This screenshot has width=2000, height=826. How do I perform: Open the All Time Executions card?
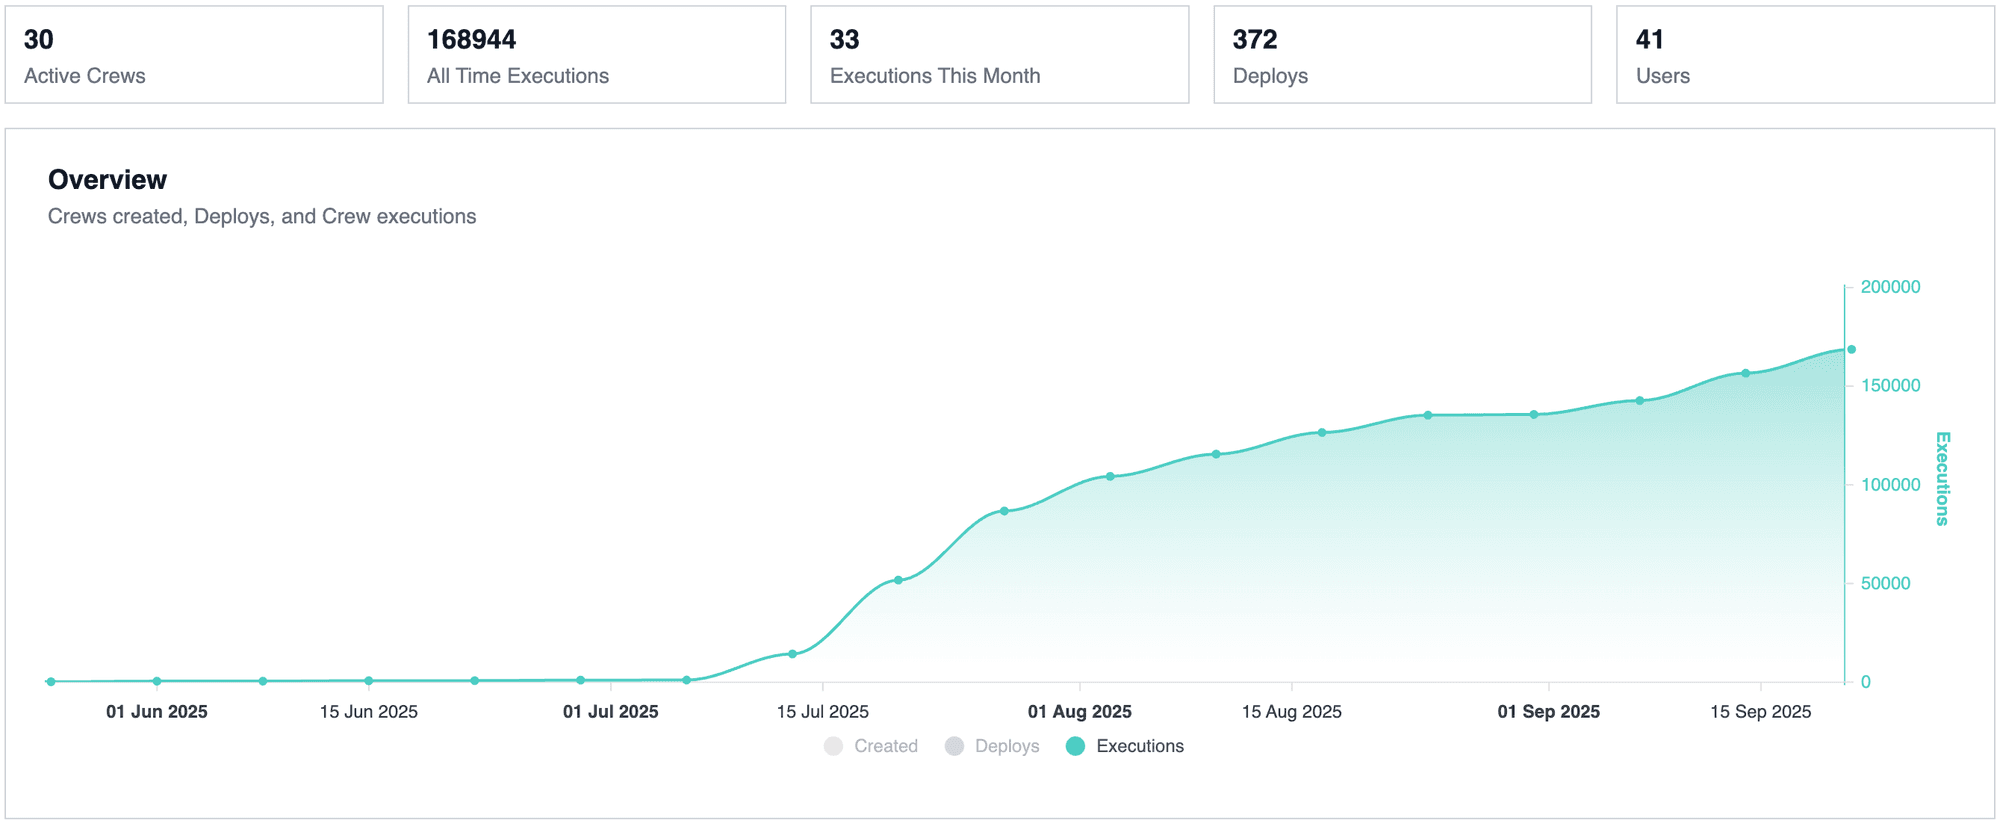coord(597,55)
